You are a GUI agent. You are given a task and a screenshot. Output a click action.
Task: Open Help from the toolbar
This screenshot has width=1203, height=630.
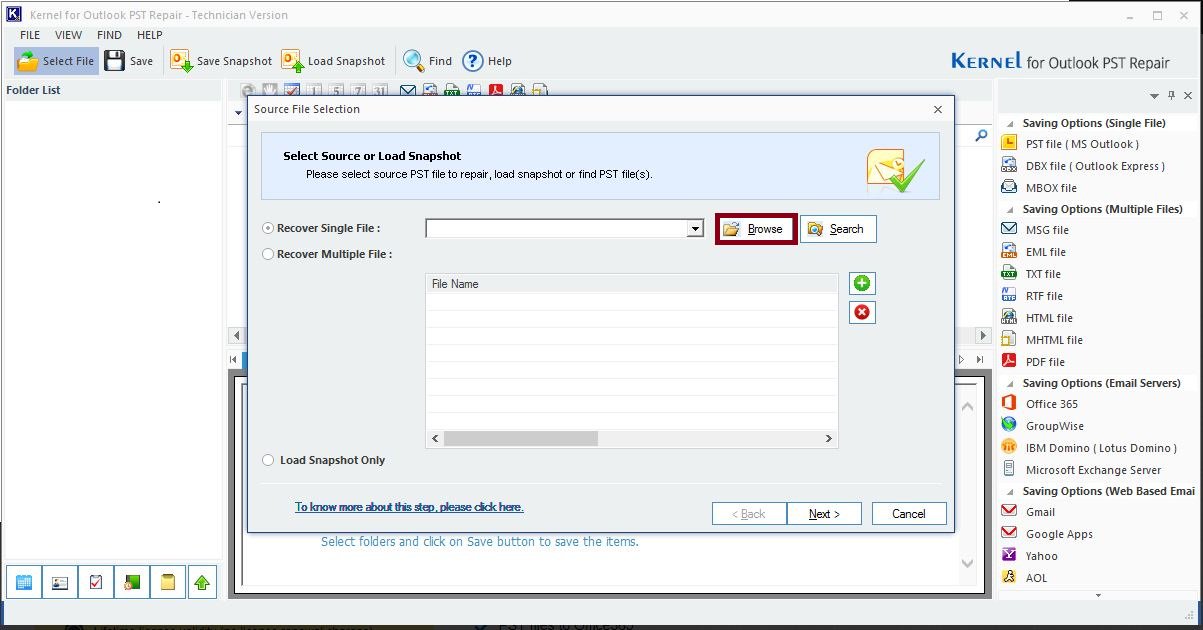click(x=486, y=61)
